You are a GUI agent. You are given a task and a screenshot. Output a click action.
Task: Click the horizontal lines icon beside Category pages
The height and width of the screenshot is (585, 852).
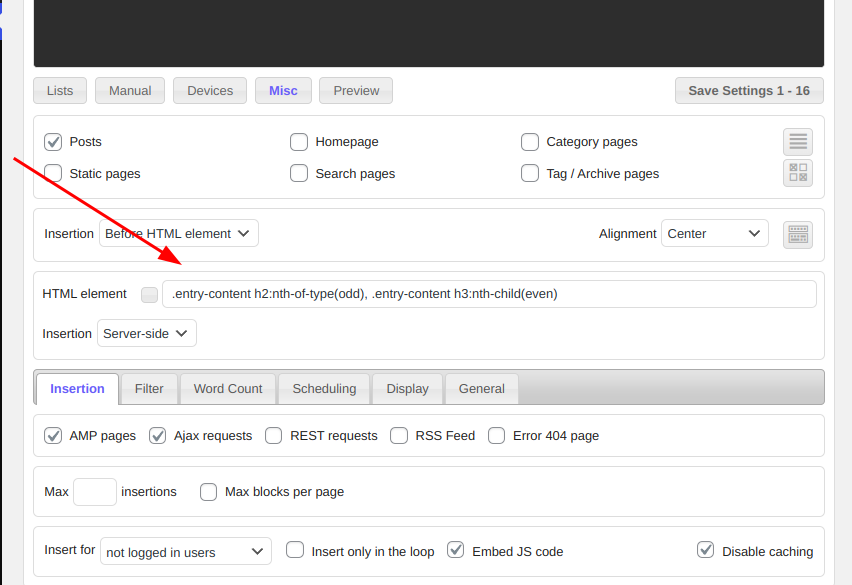click(x=797, y=142)
